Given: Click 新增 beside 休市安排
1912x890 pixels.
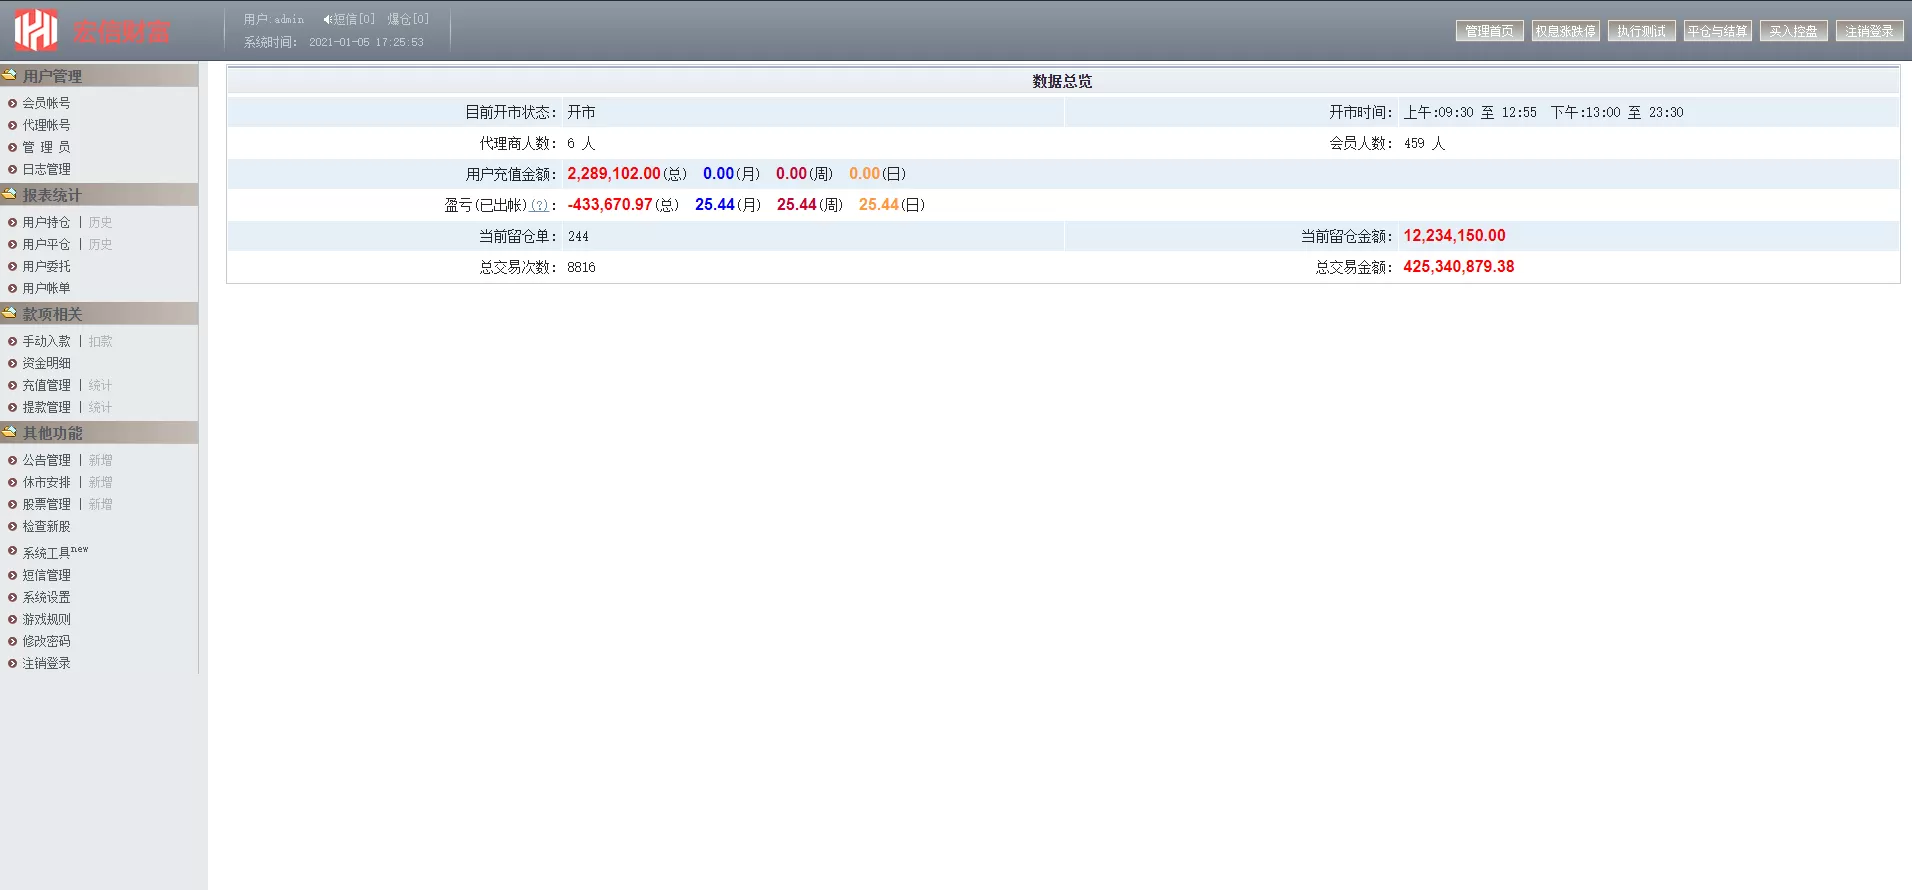Looking at the screenshot, I should coord(100,482).
